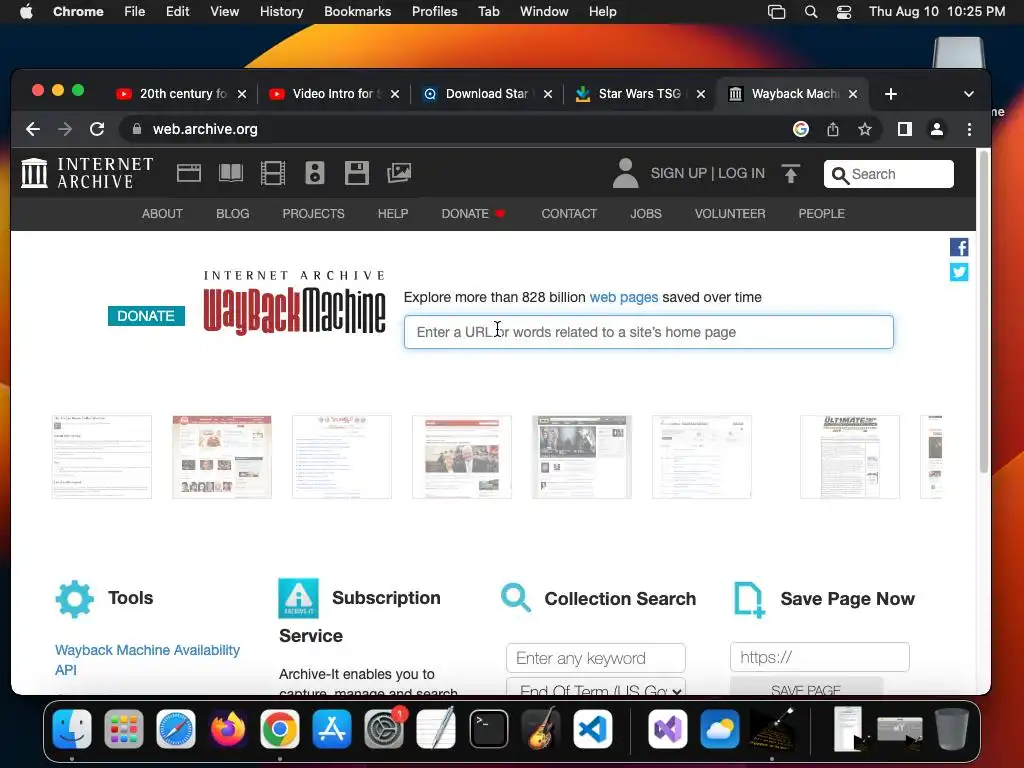Close the Wayback Machine tab
Viewport: 1024px width, 768px height.
(853, 94)
